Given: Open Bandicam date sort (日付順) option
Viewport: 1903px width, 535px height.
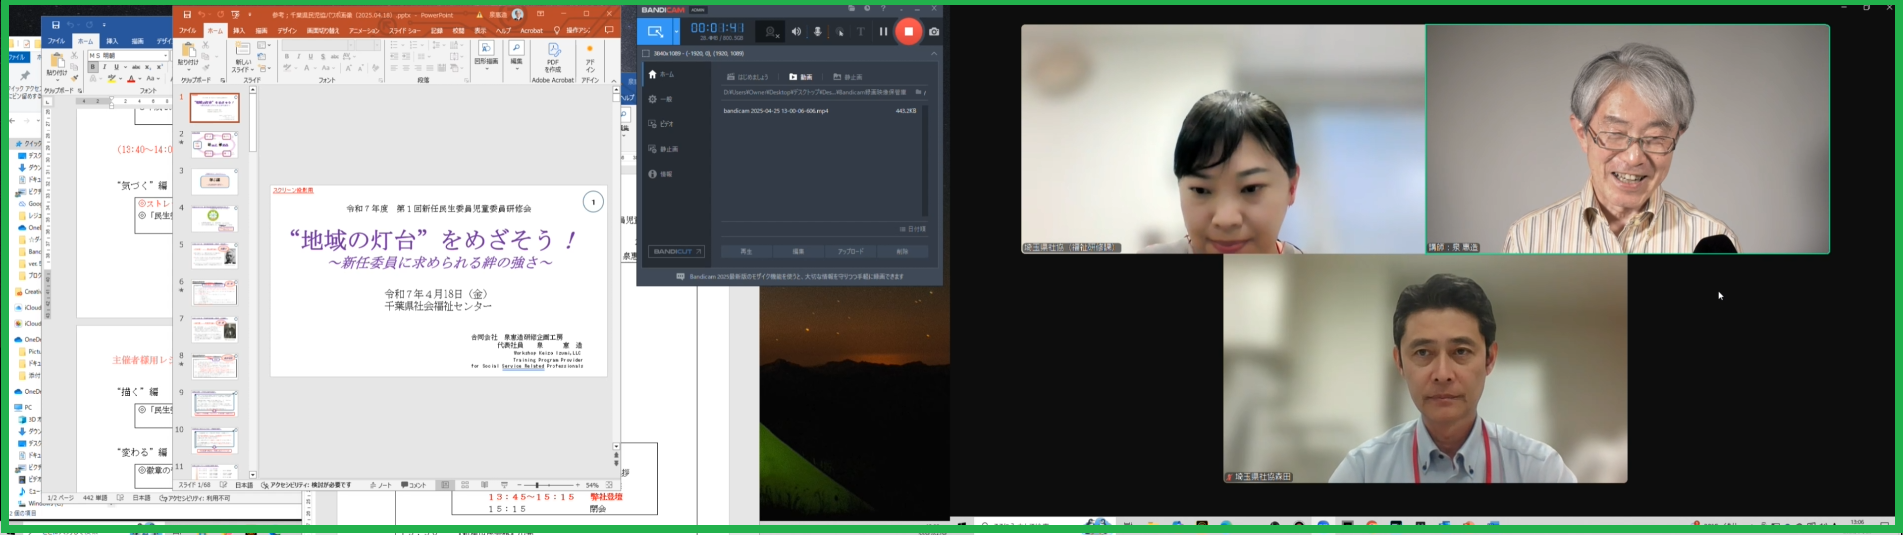Looking at the screenshot, I should 912,229.
